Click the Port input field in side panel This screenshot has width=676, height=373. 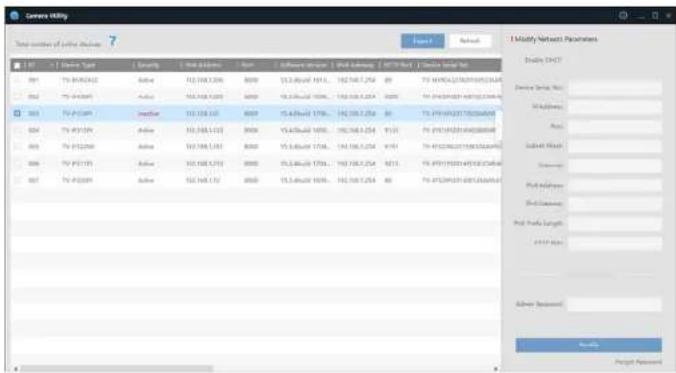(615, 126)
